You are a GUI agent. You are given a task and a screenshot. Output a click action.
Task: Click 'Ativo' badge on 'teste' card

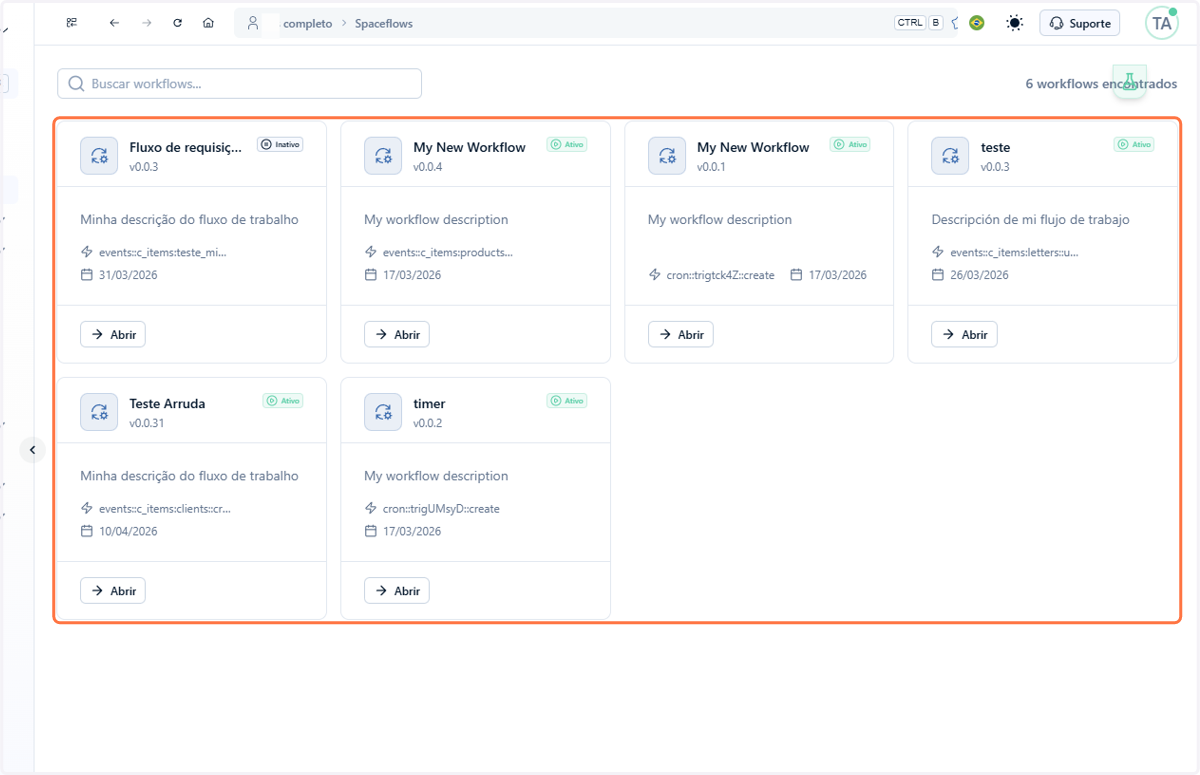pyautogui.click(x=1134, y=144)
